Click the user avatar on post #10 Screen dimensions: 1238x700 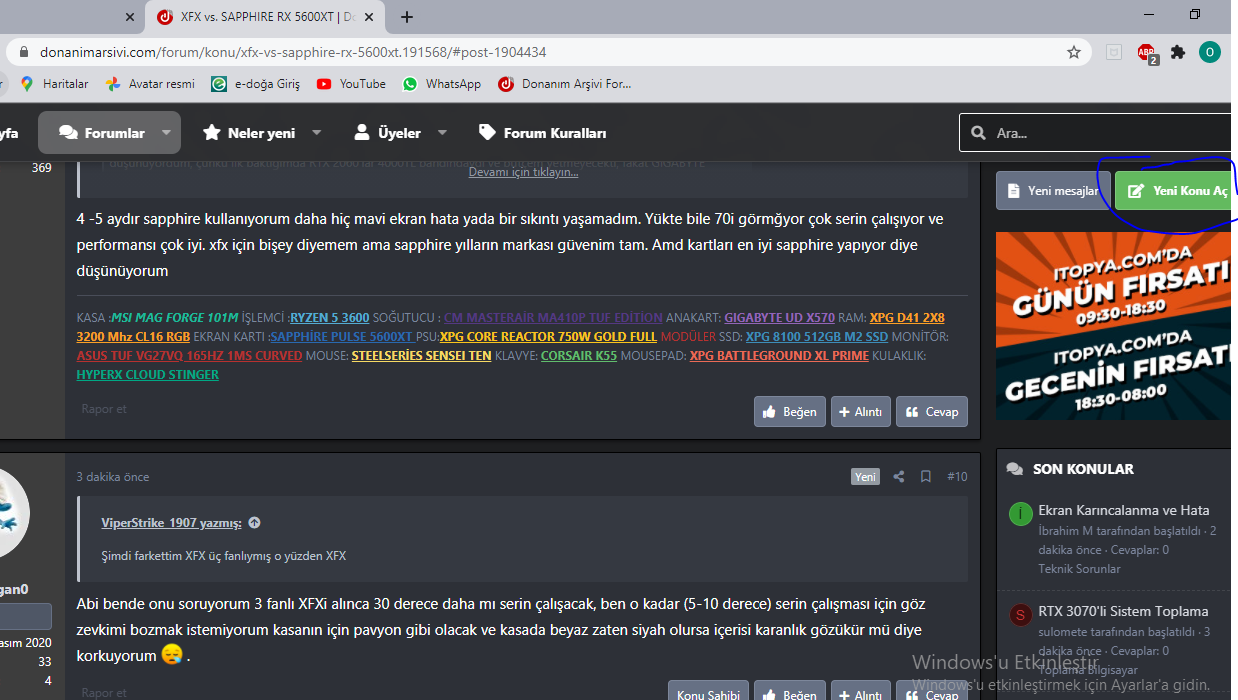point(12,513)
